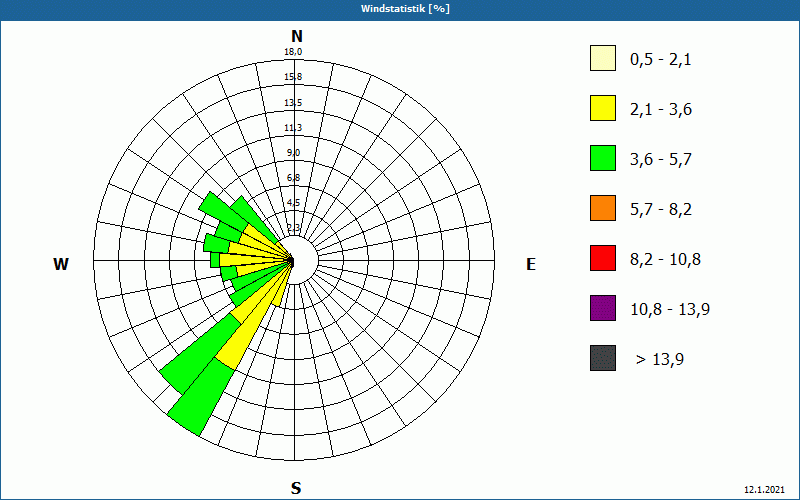The image size is (800, 500).
Task: Click the E compass label
Action: click(x=531, y=264)
